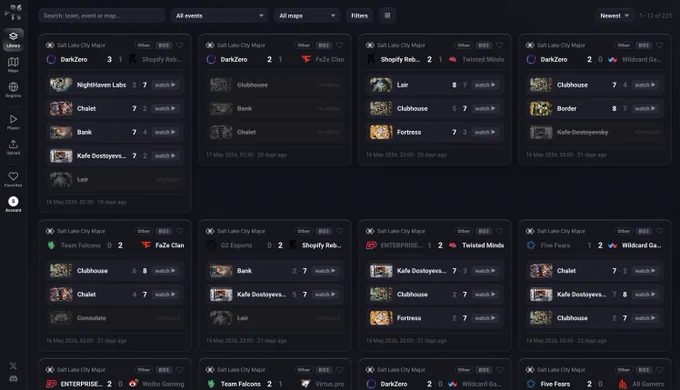
Task: Open the Newest sort dropdown
Action: click(x=614, y=16)
